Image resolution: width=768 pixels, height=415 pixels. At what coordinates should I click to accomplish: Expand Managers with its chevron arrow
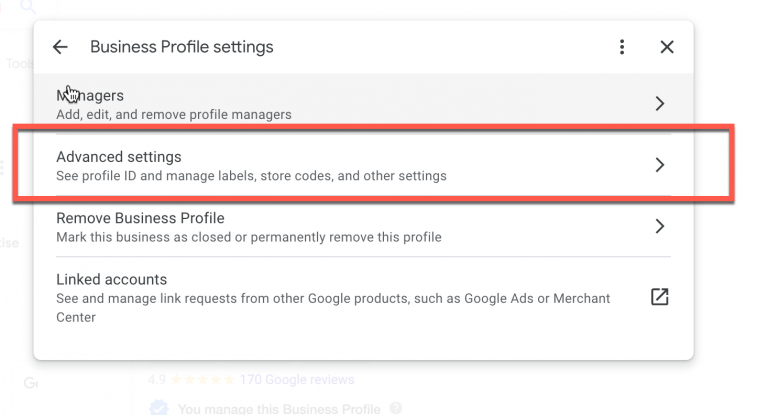click(x=659, y=103)
